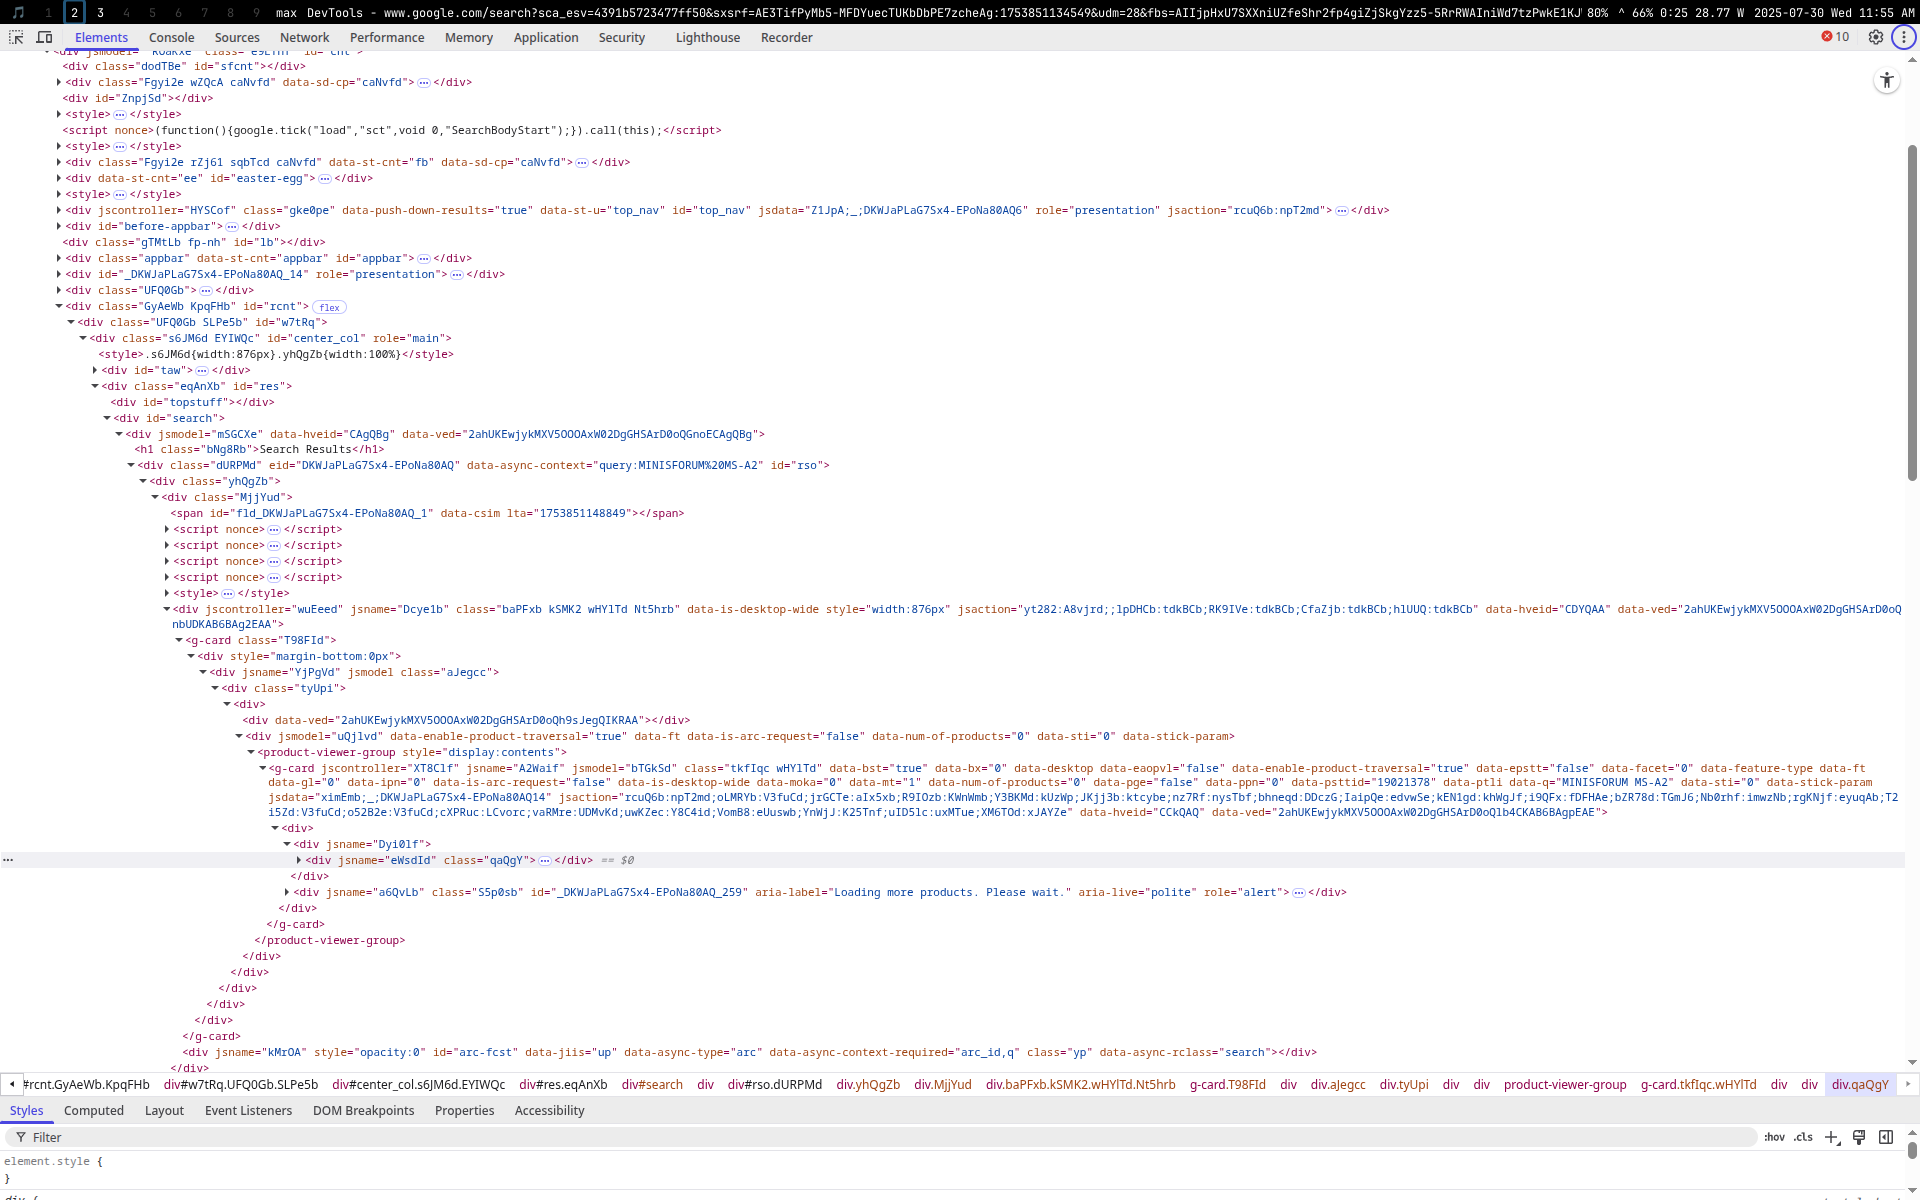Toggle rendering emulations paintbrush icon
1920x1200 pixels.
click(x=1859, y=1137)
